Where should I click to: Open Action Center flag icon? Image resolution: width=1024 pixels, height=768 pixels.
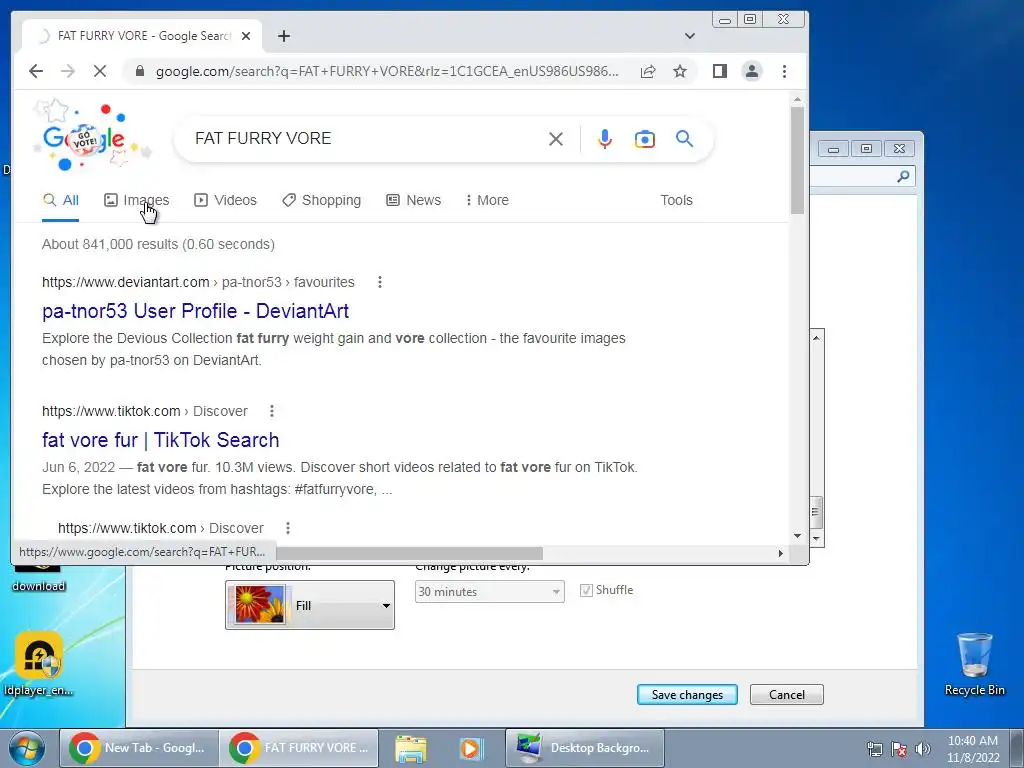point(899,749)
